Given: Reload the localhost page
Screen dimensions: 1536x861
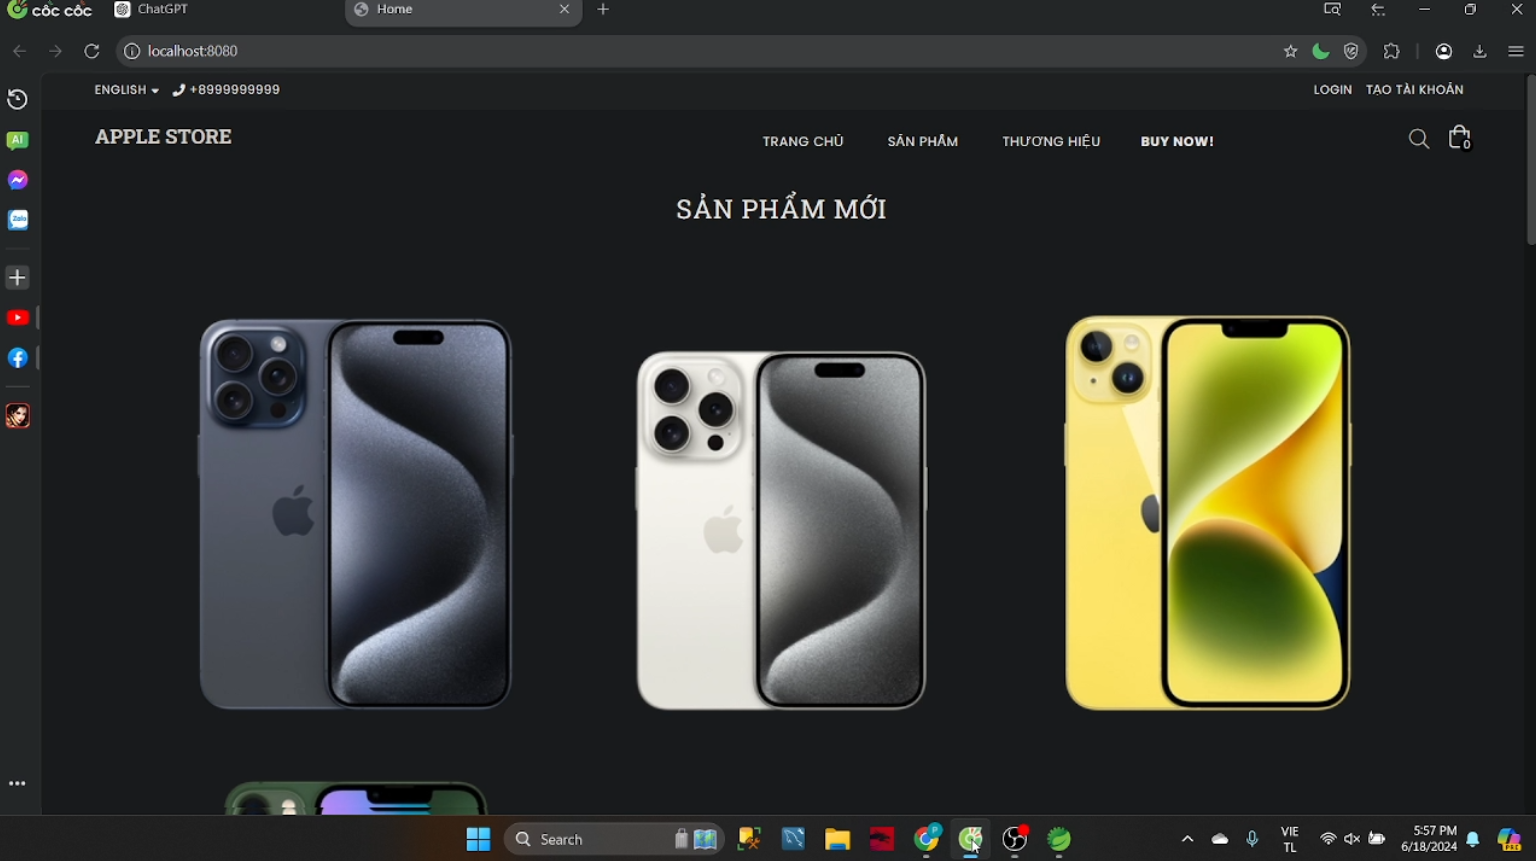Looking at the screenshot, I should click(x=91, y=51).
